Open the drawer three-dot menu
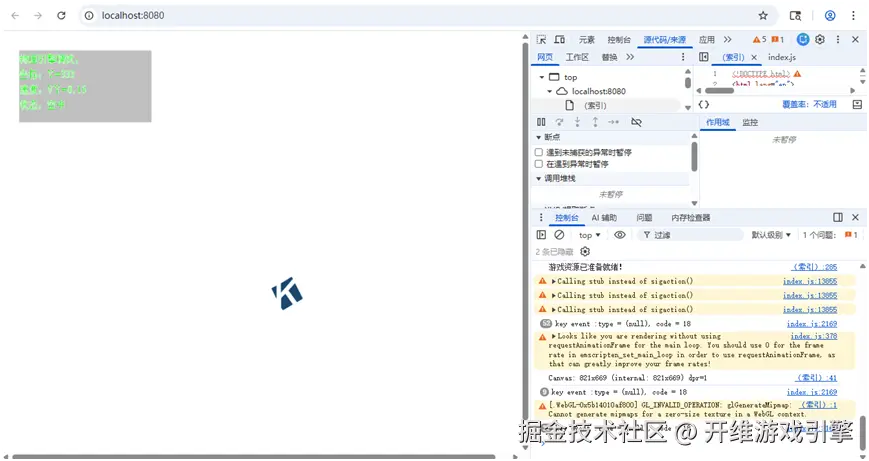The height and width of the screenshot is (461, 869). click(x=541, y=217)
